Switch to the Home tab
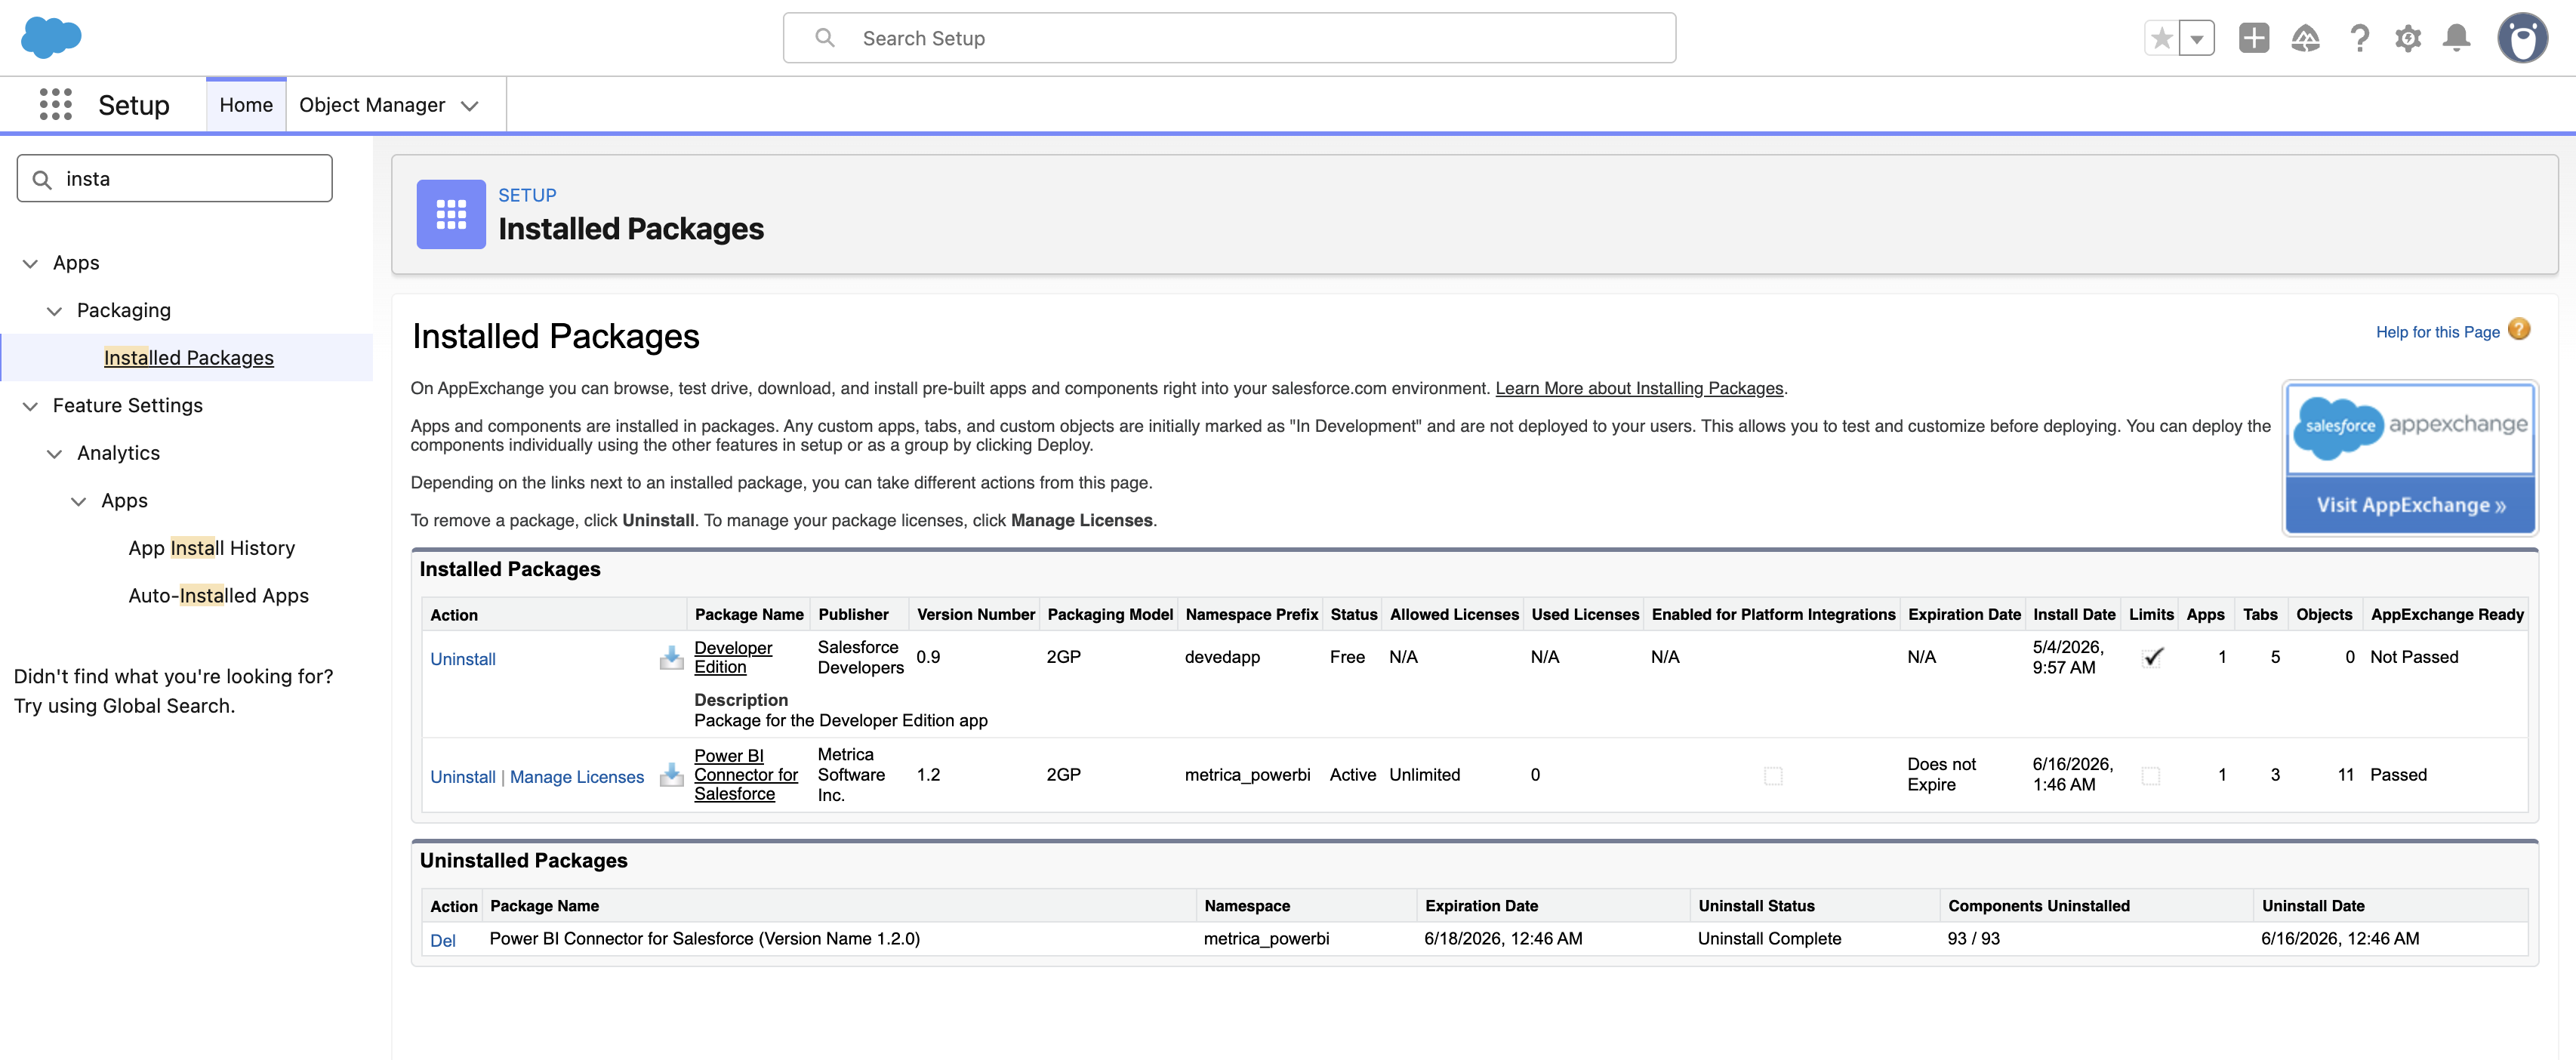This screenshot has height=1060, width=2576. point(246,105)
